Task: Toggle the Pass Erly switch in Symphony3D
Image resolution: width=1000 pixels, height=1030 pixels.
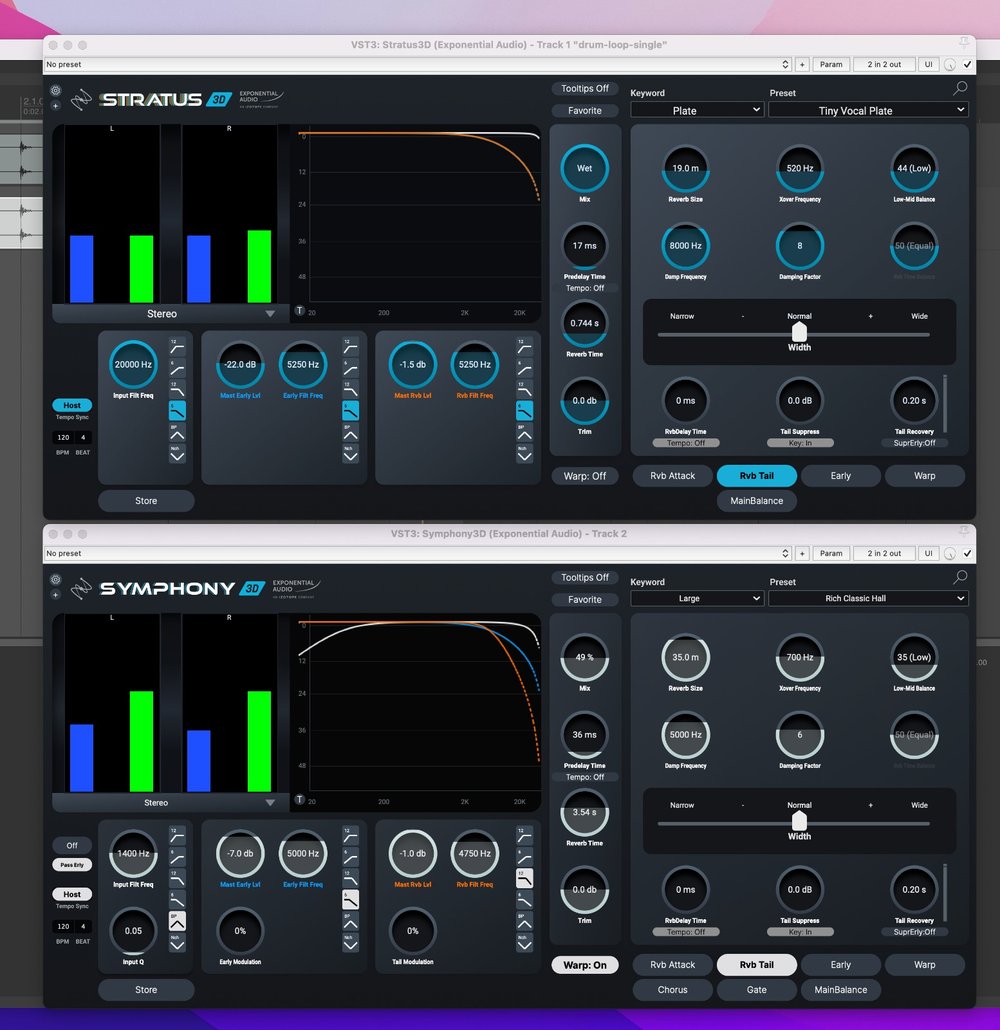Action: click(x=71, y=864)
